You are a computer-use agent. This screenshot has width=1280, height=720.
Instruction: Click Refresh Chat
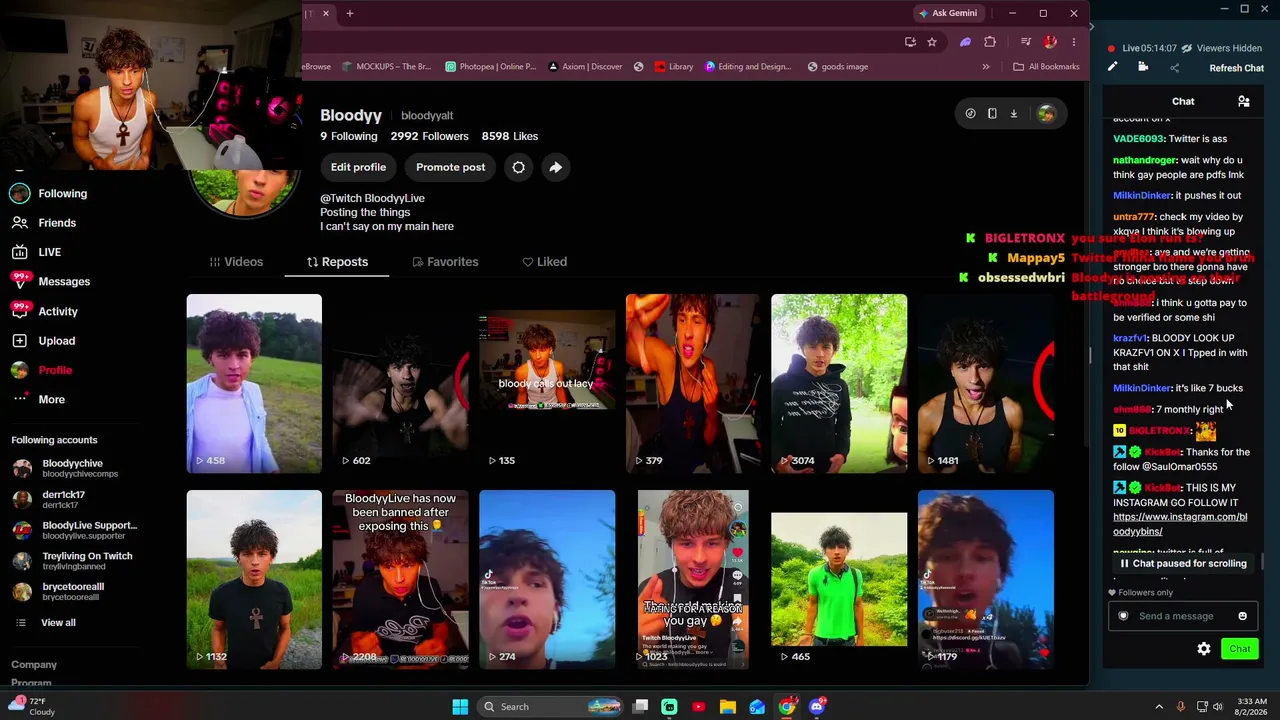tap(1237, 68)
